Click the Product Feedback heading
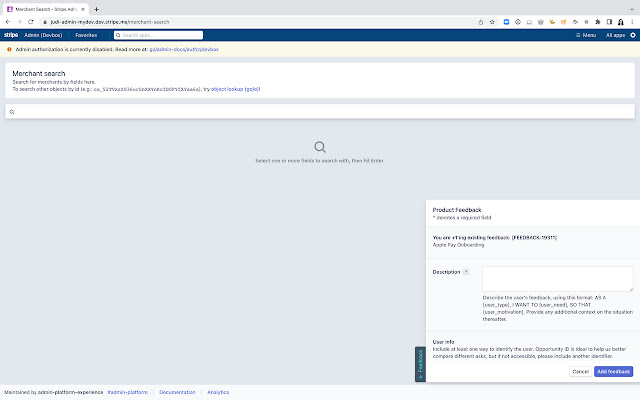640x400 pixels. pyautogui.click(x=457, y=210)
